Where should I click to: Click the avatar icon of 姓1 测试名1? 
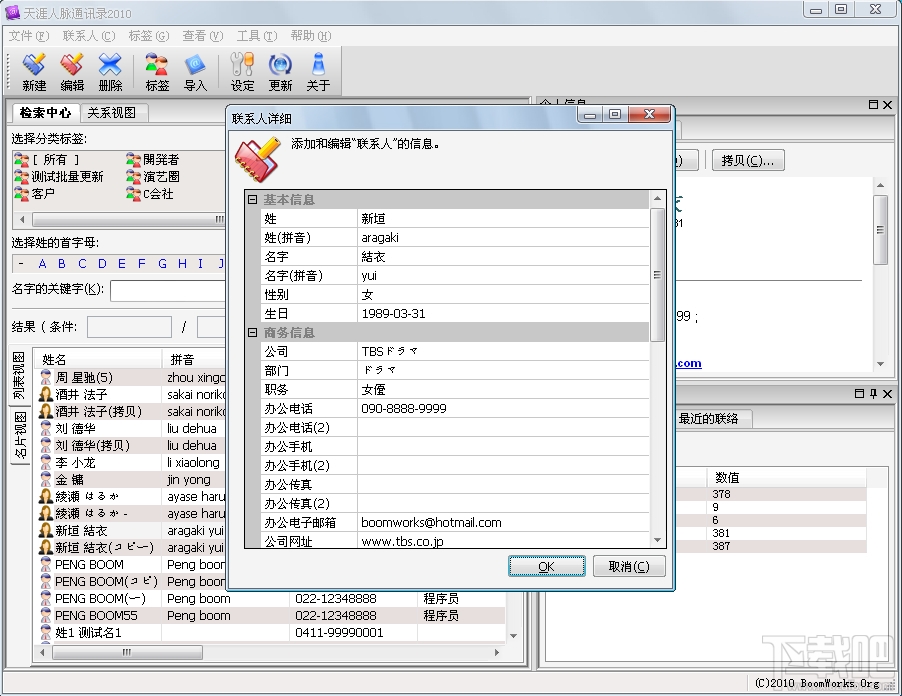46,633
